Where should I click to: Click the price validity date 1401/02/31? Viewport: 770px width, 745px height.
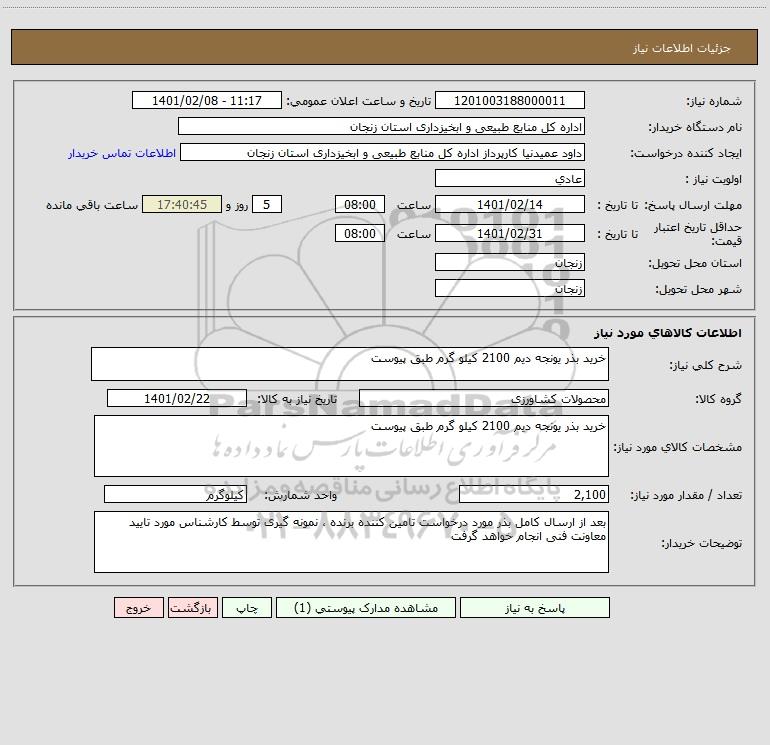(x=510, y=233)
